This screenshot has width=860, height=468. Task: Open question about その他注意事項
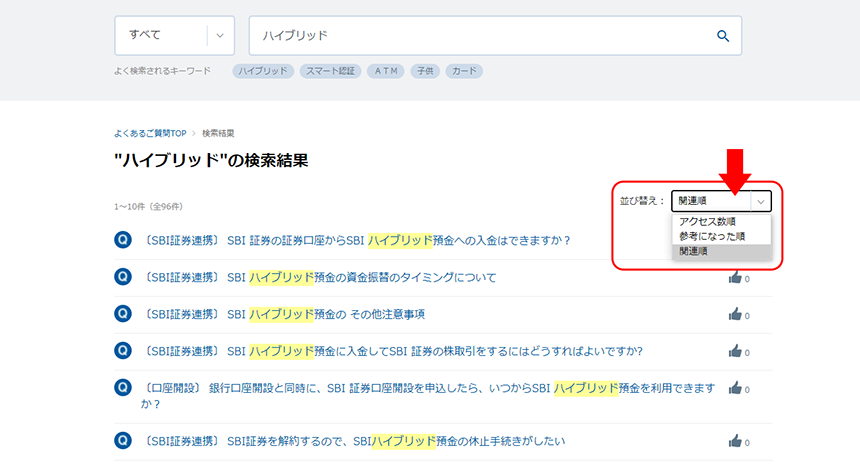click(x=283, y=314)
